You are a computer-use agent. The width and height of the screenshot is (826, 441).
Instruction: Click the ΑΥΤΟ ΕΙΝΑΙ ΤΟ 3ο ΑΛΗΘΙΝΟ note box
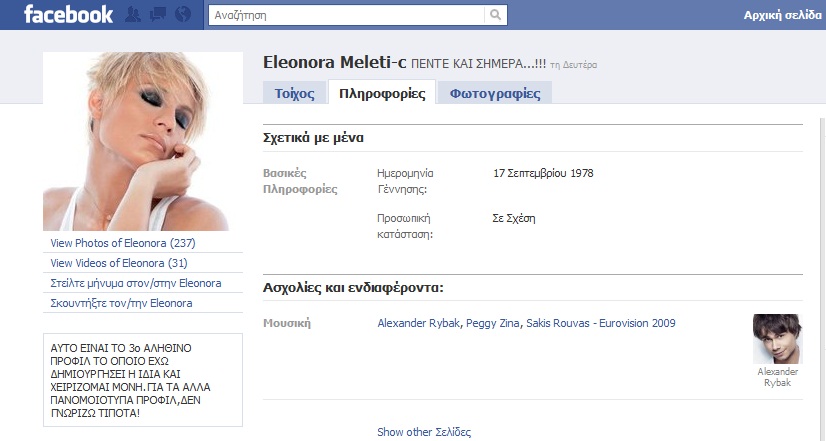tap(143, 380)
